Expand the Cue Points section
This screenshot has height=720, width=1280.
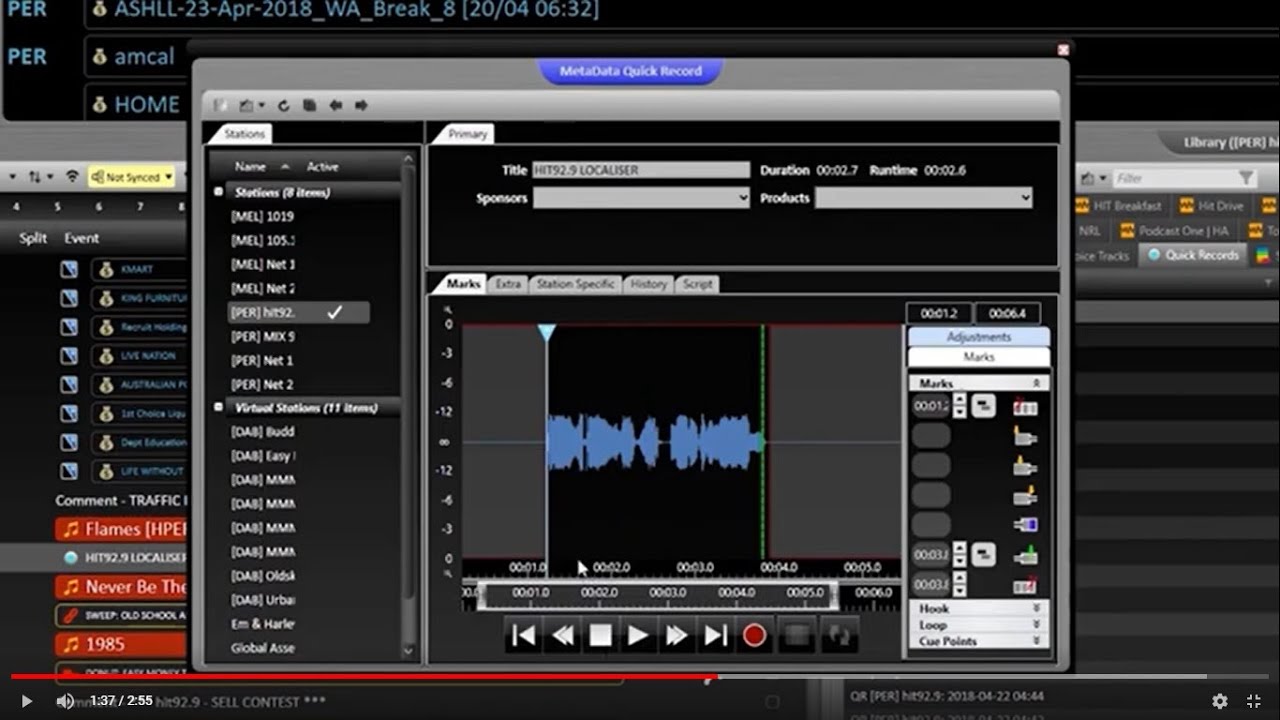pos(978,641)
